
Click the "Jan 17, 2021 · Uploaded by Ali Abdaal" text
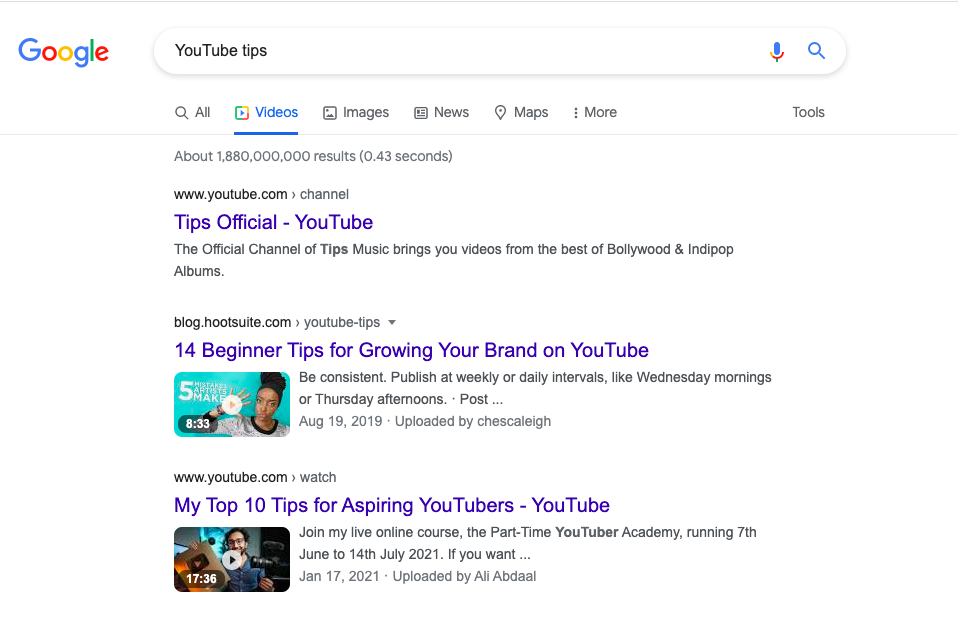417,576
